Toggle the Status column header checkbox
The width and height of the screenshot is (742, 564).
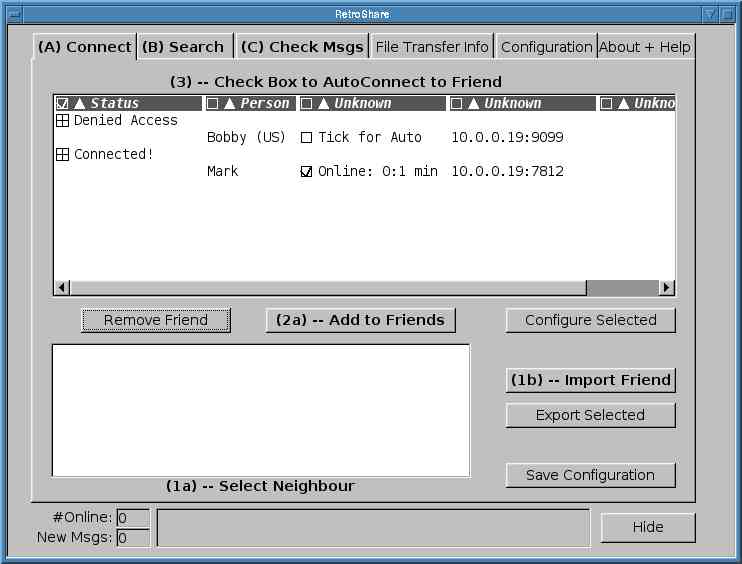63,104
